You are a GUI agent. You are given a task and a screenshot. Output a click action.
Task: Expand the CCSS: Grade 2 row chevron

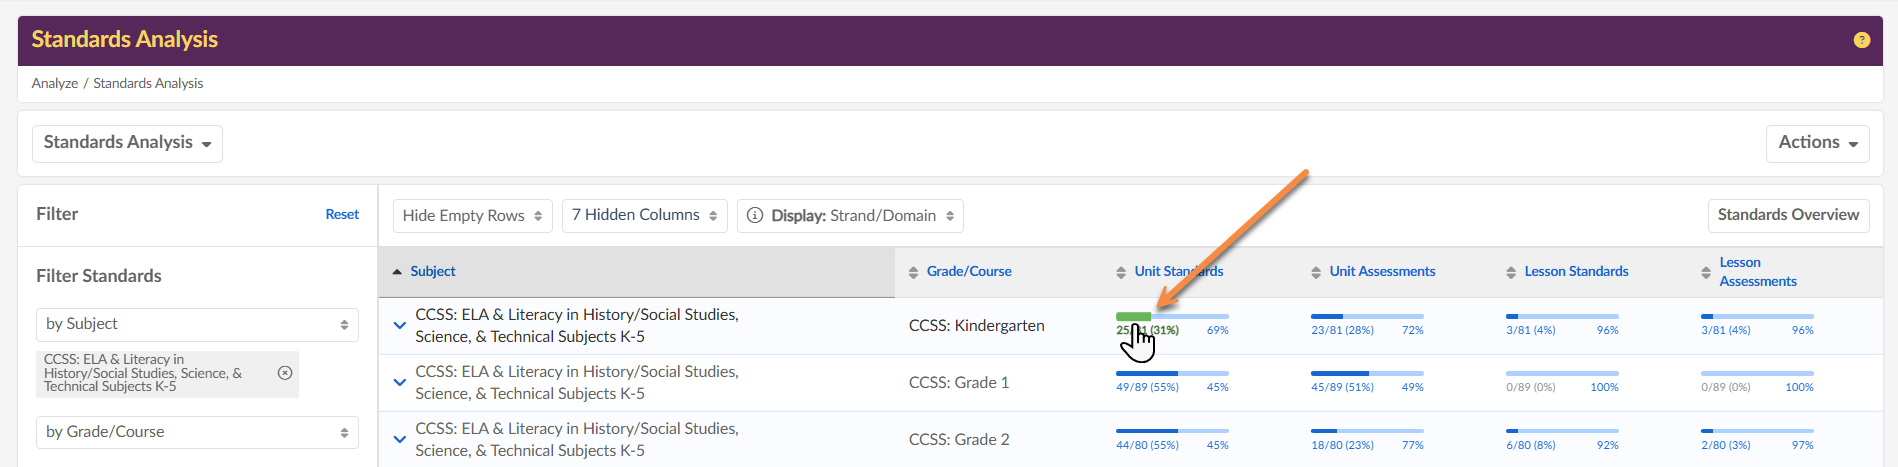click(x=400, y=440)
